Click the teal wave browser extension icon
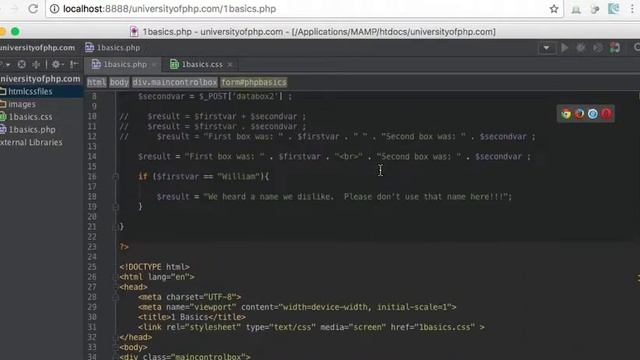The image size is (640, 360). (x=613, y=9)
